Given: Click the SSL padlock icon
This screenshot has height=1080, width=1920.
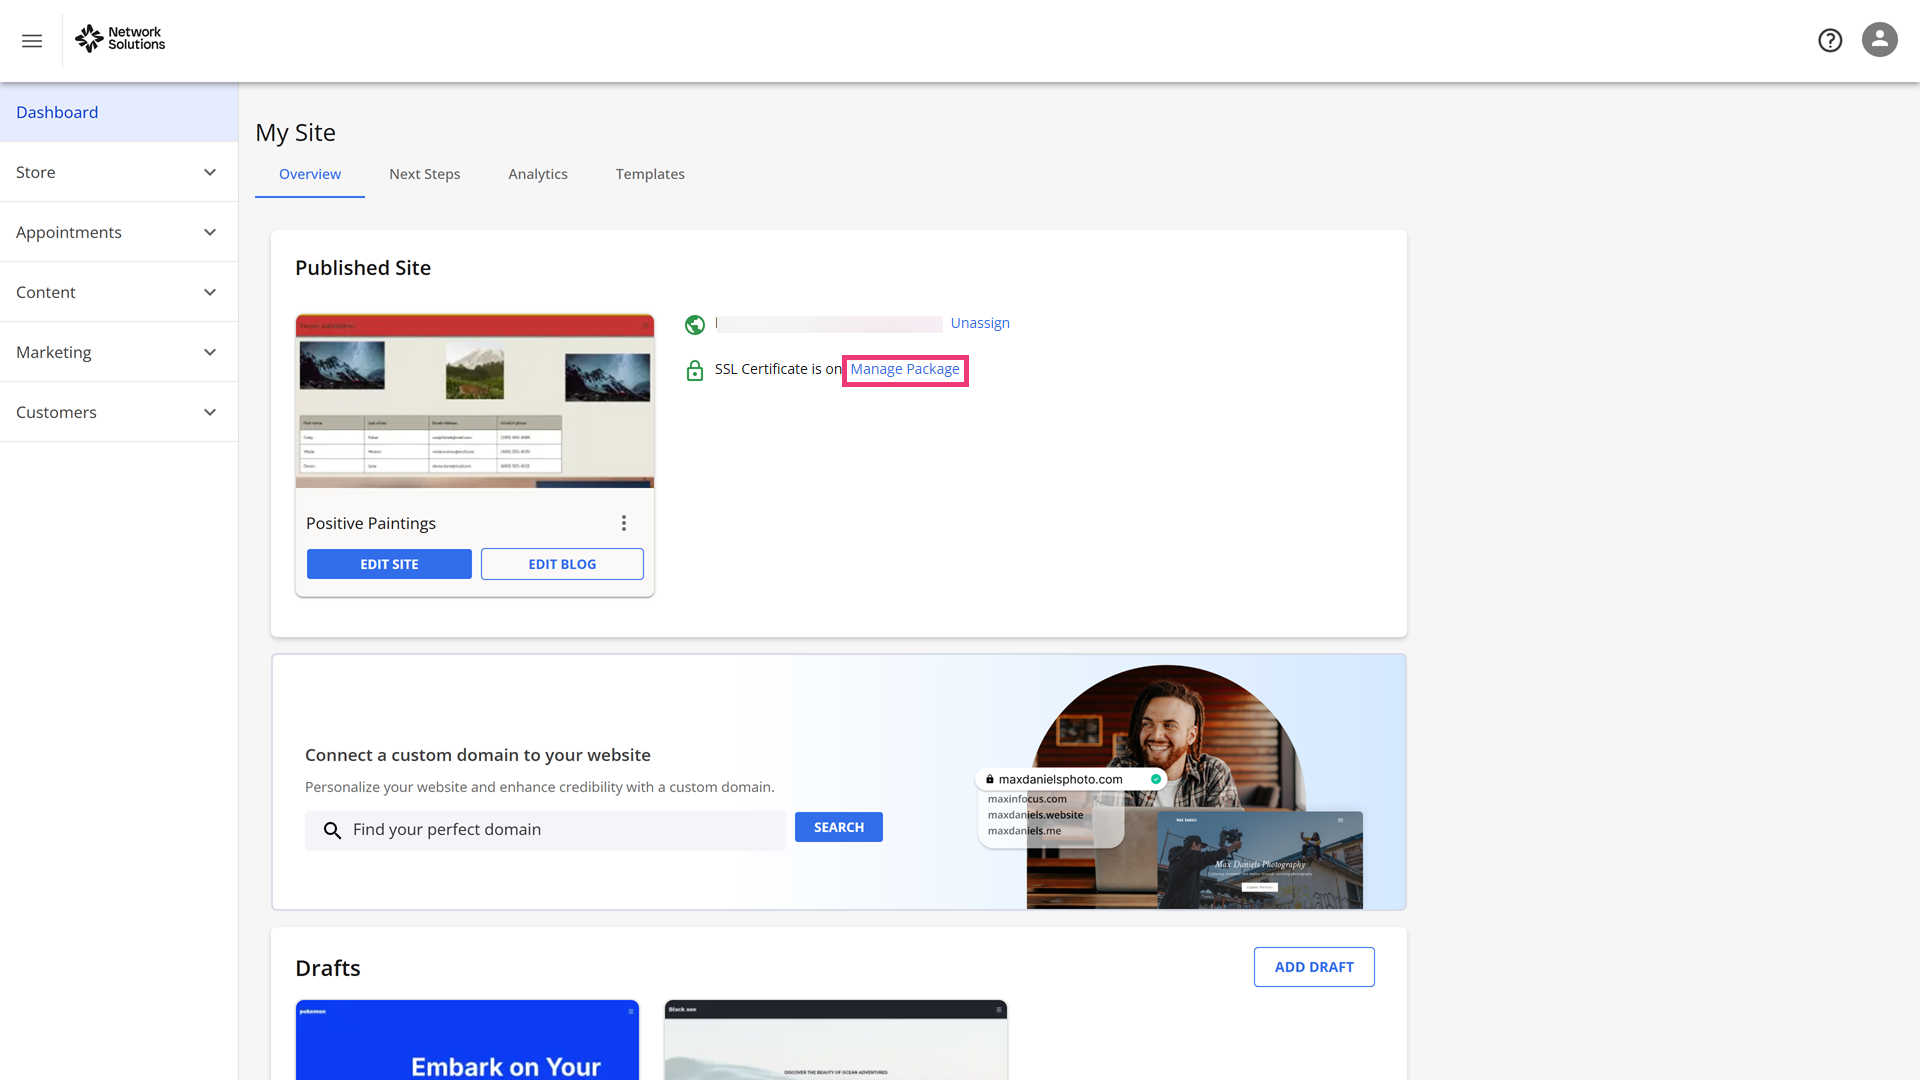Looking at the screenshot, I should coord(695,371).
